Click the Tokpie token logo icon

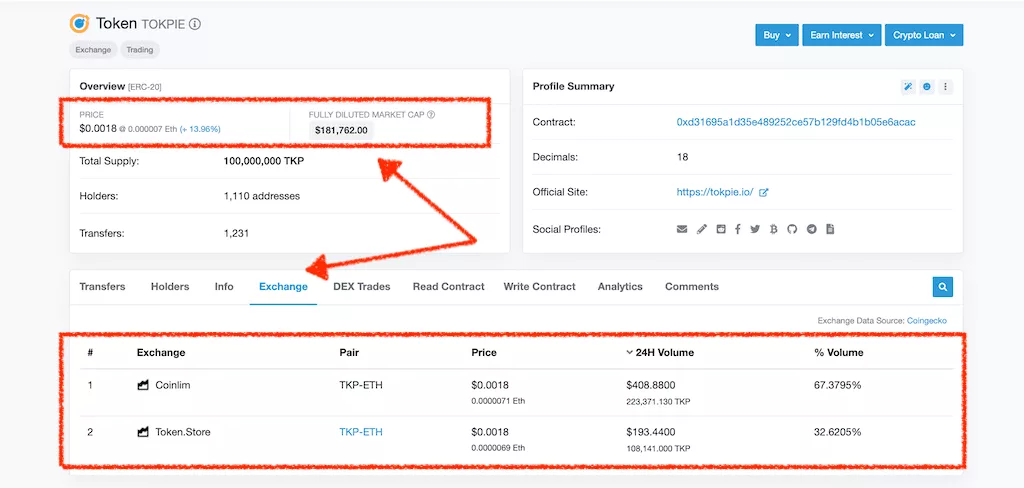pyautogui.click(x=80, y=24)
